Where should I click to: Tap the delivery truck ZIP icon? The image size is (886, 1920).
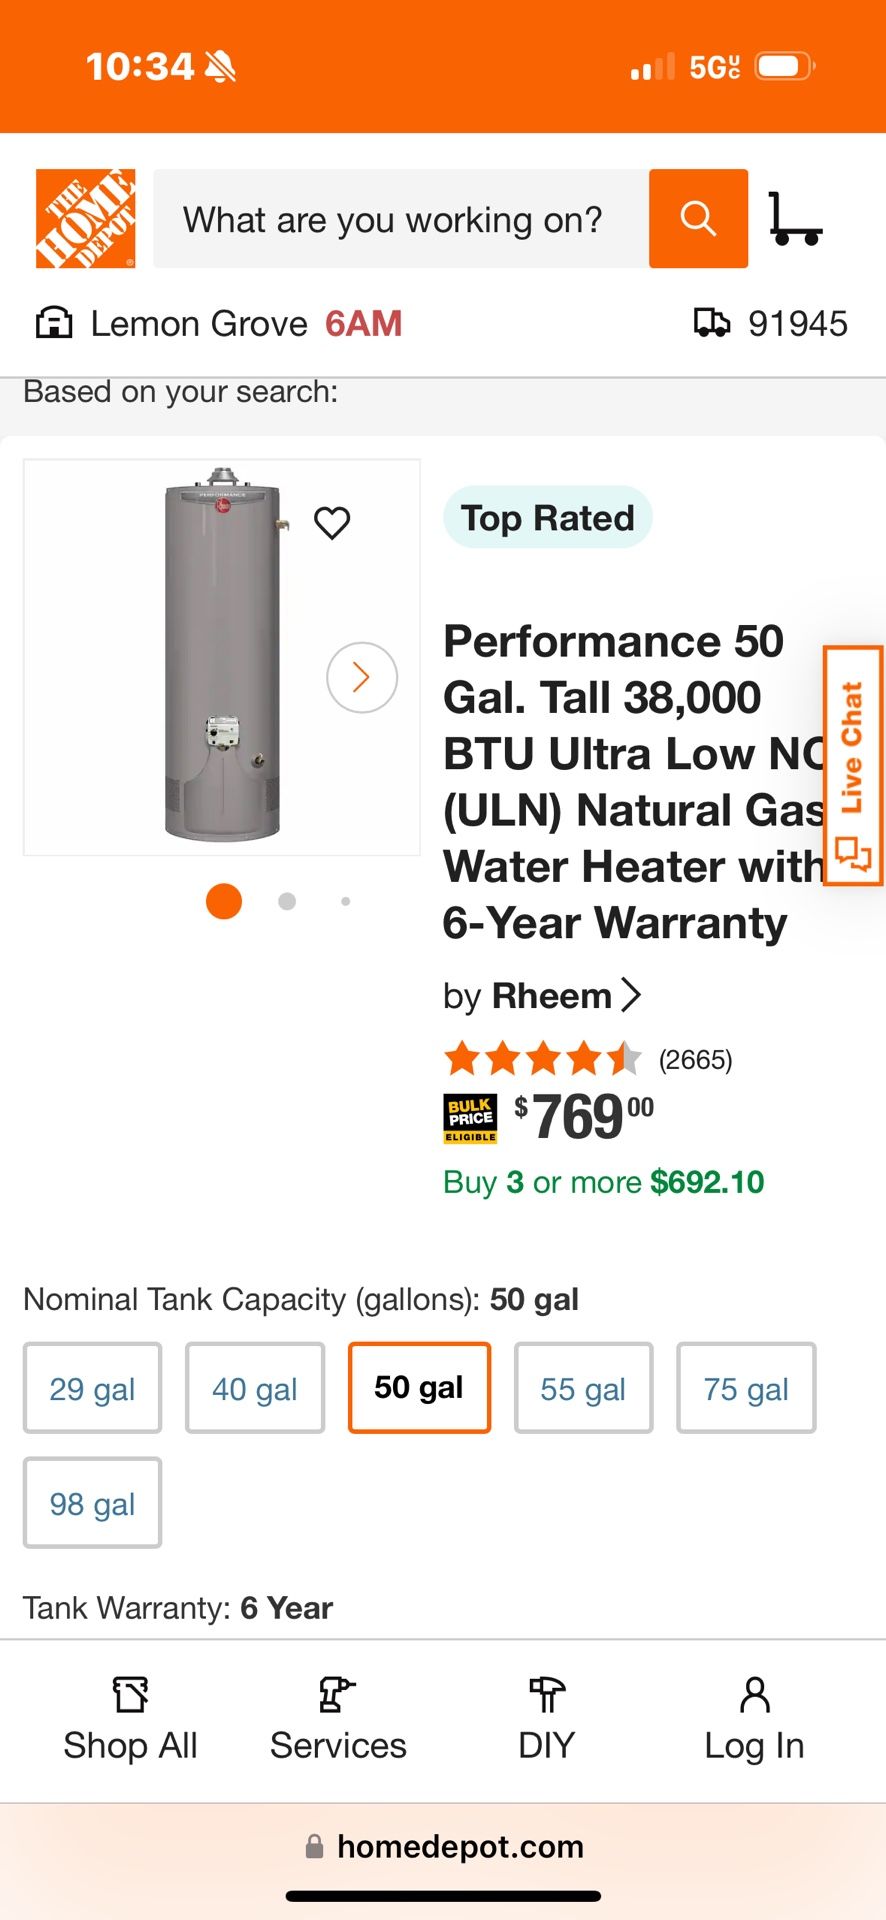[x=712, y=323]
